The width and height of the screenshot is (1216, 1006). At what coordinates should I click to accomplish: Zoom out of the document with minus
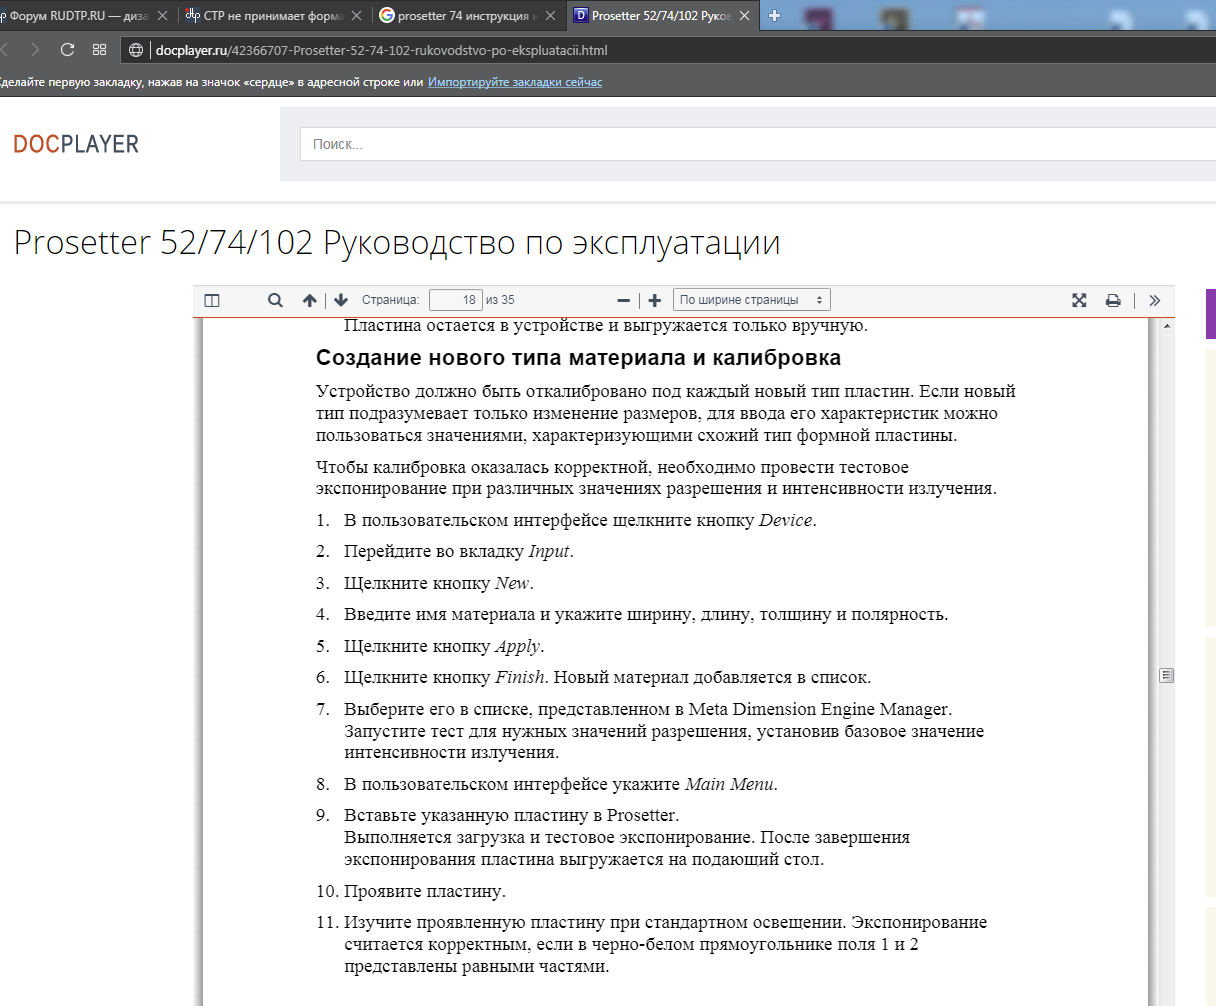click(623, 299)
